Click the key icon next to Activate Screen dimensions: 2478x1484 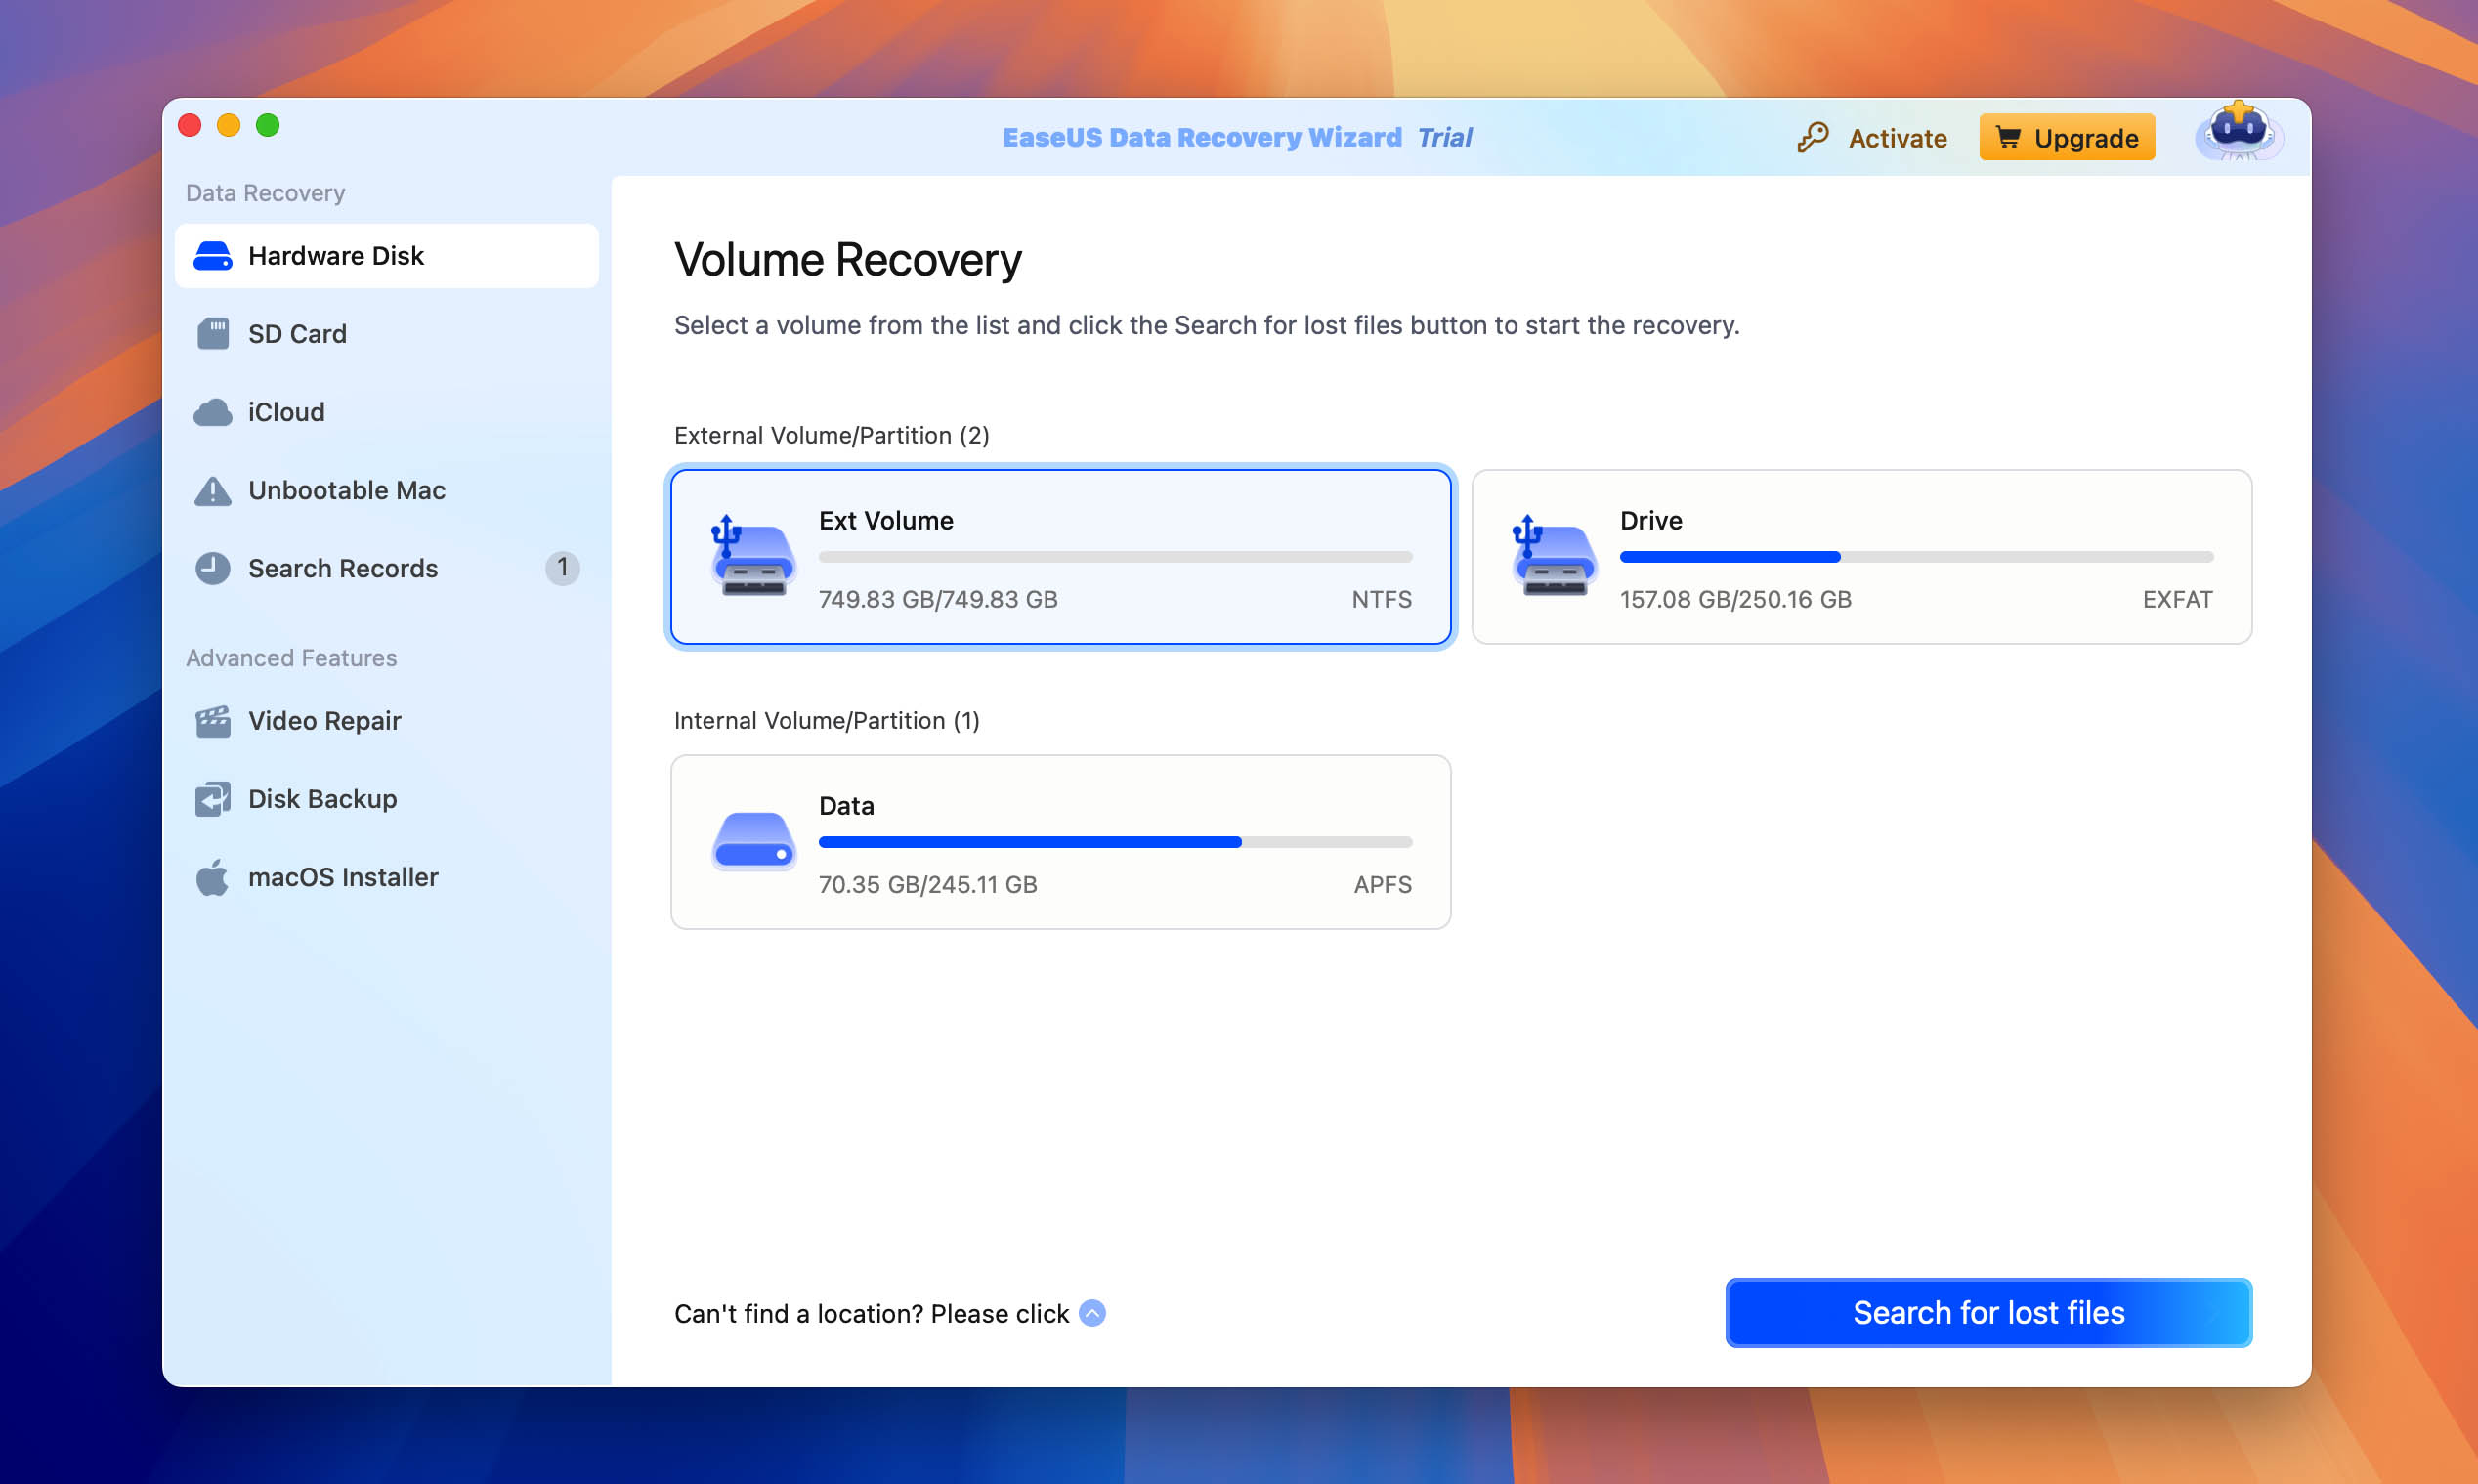(1814, 137)
